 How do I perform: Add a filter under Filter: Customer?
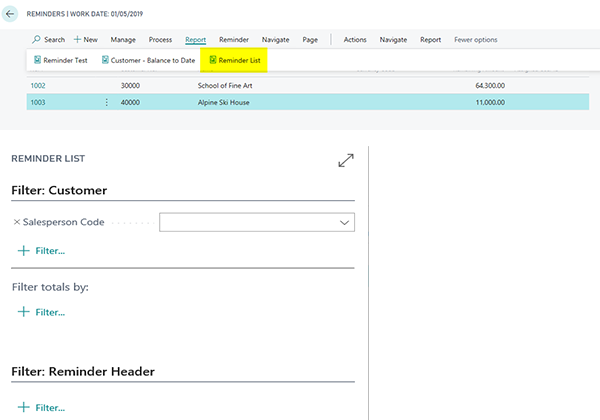(x=42, y=251)
